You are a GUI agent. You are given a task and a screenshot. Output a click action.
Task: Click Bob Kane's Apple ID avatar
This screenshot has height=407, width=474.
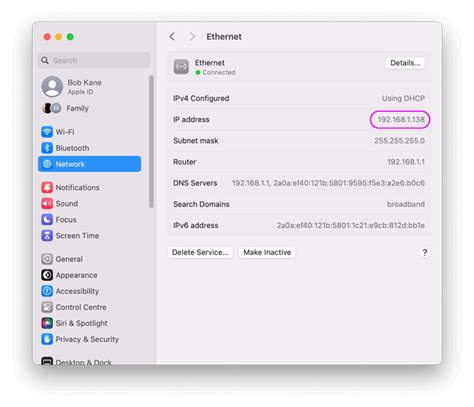[52, 86]
